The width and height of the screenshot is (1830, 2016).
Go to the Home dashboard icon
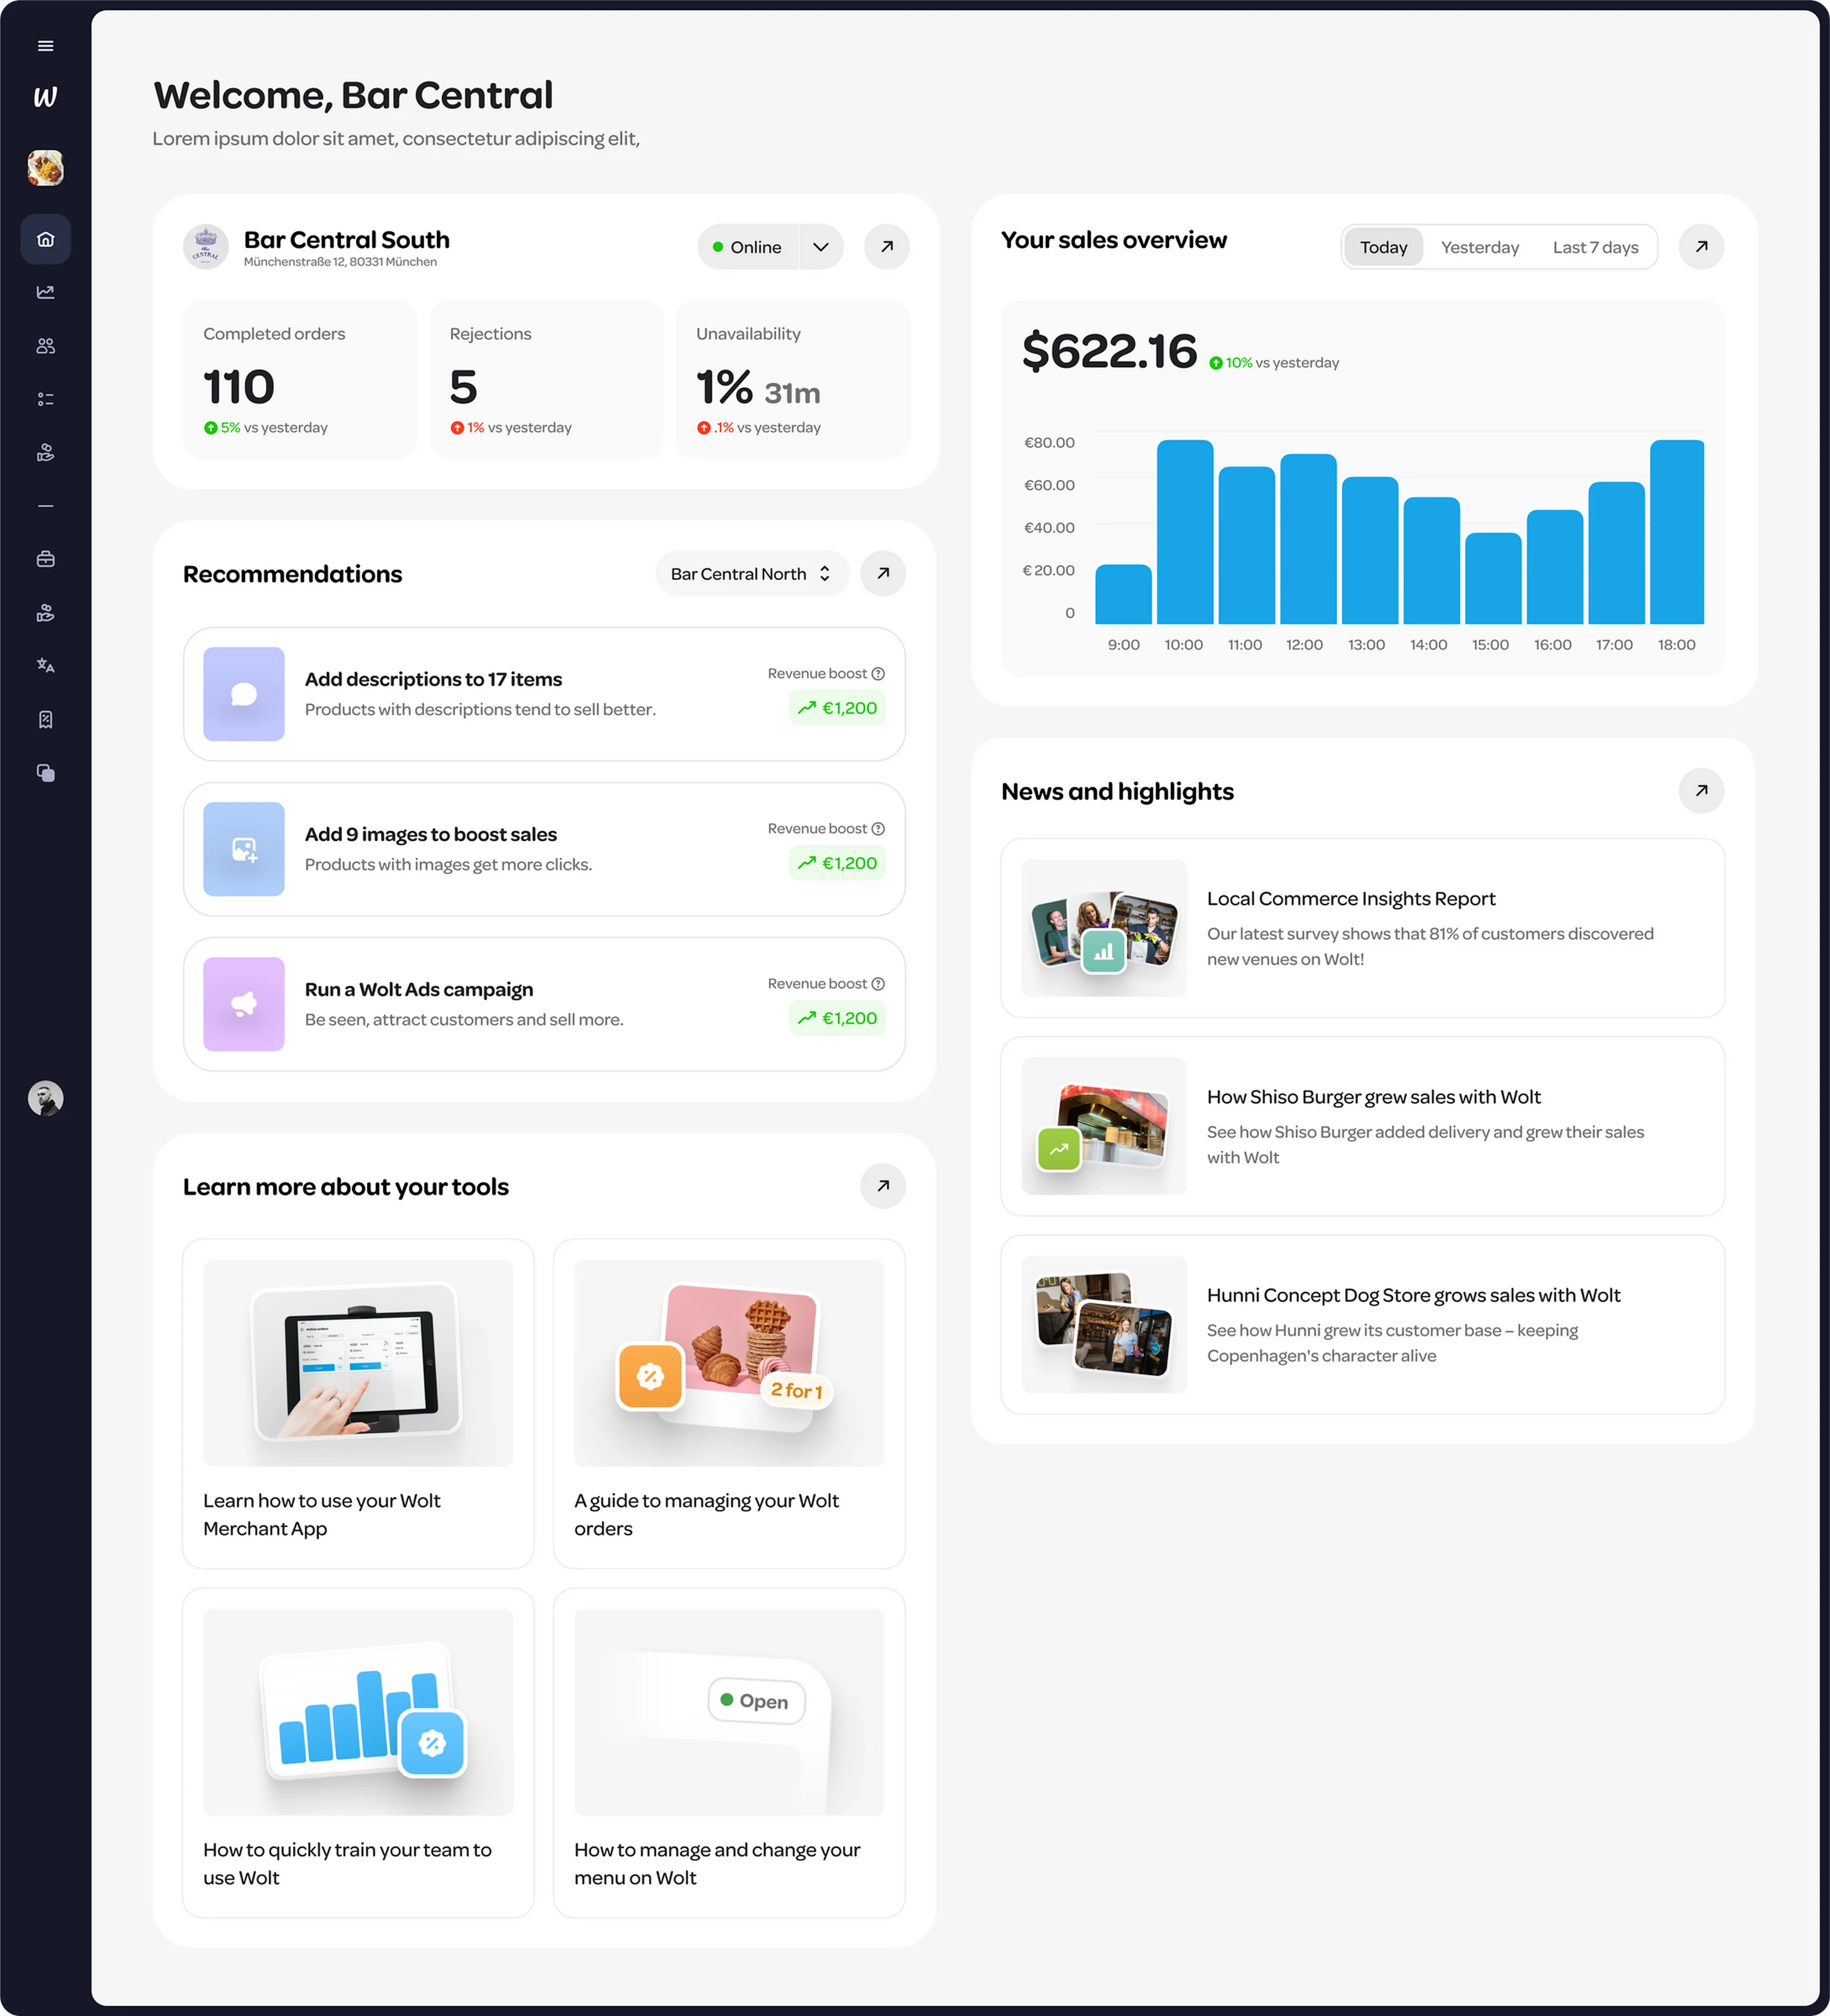pyautogui.click(x=45, y=239)
